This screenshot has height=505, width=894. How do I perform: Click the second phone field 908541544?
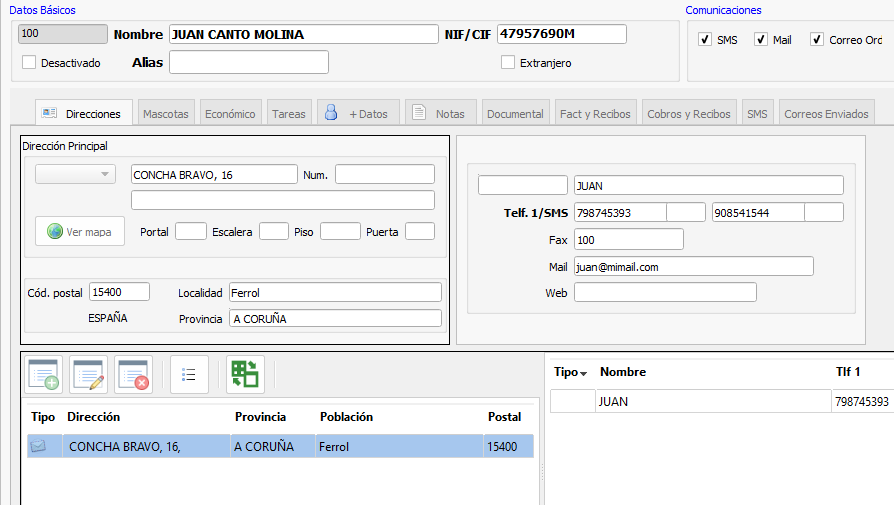point(758,213)
